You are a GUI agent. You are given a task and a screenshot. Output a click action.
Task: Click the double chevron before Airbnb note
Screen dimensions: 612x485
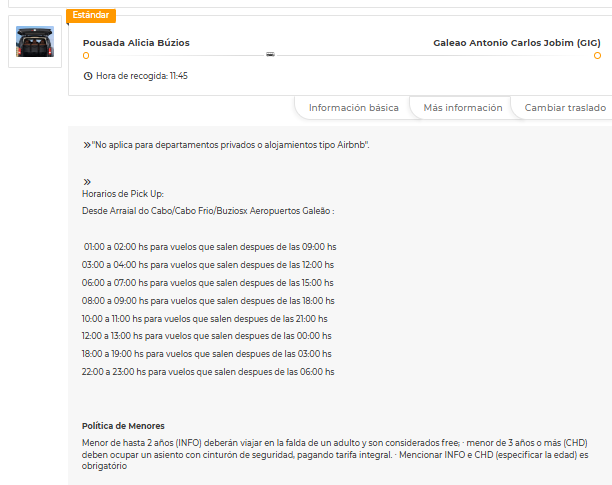86,145
